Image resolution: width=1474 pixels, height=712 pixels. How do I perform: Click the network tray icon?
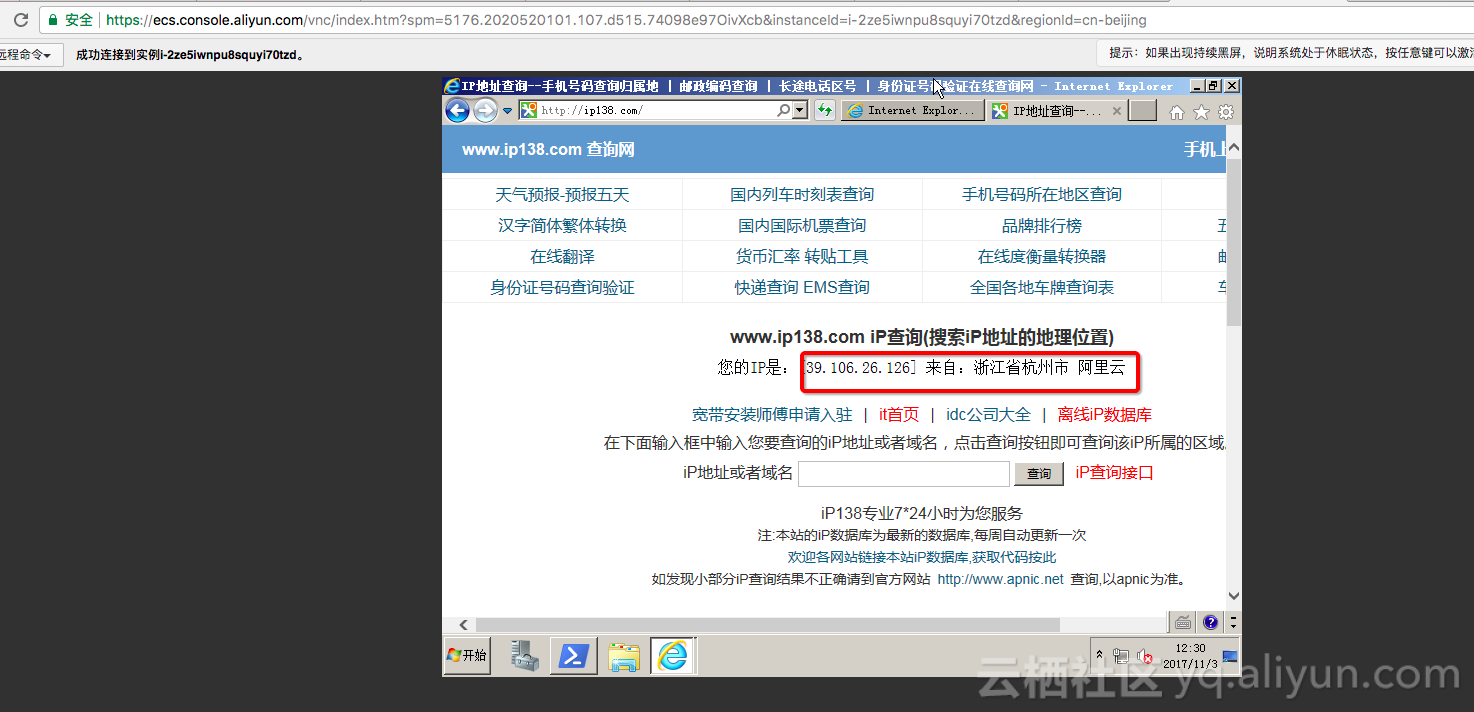(1121, 657)
